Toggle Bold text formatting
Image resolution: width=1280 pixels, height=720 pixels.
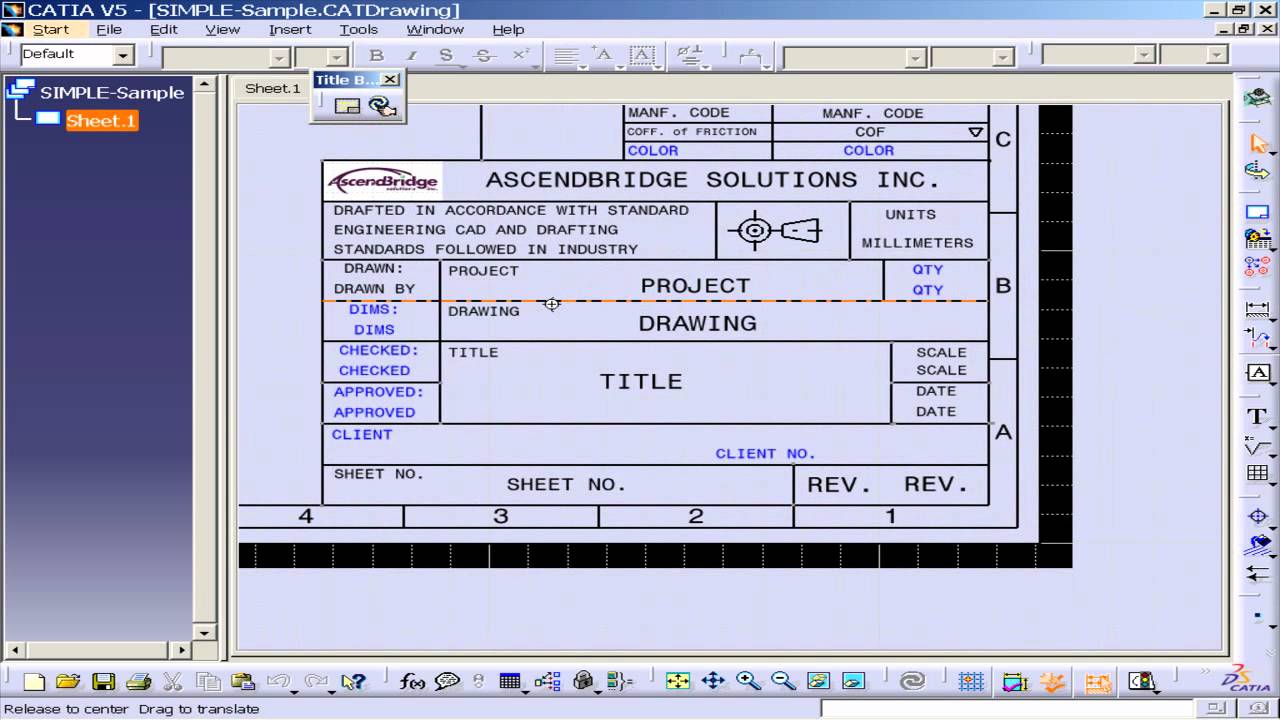pyautogui.click(x=376, y=56)
